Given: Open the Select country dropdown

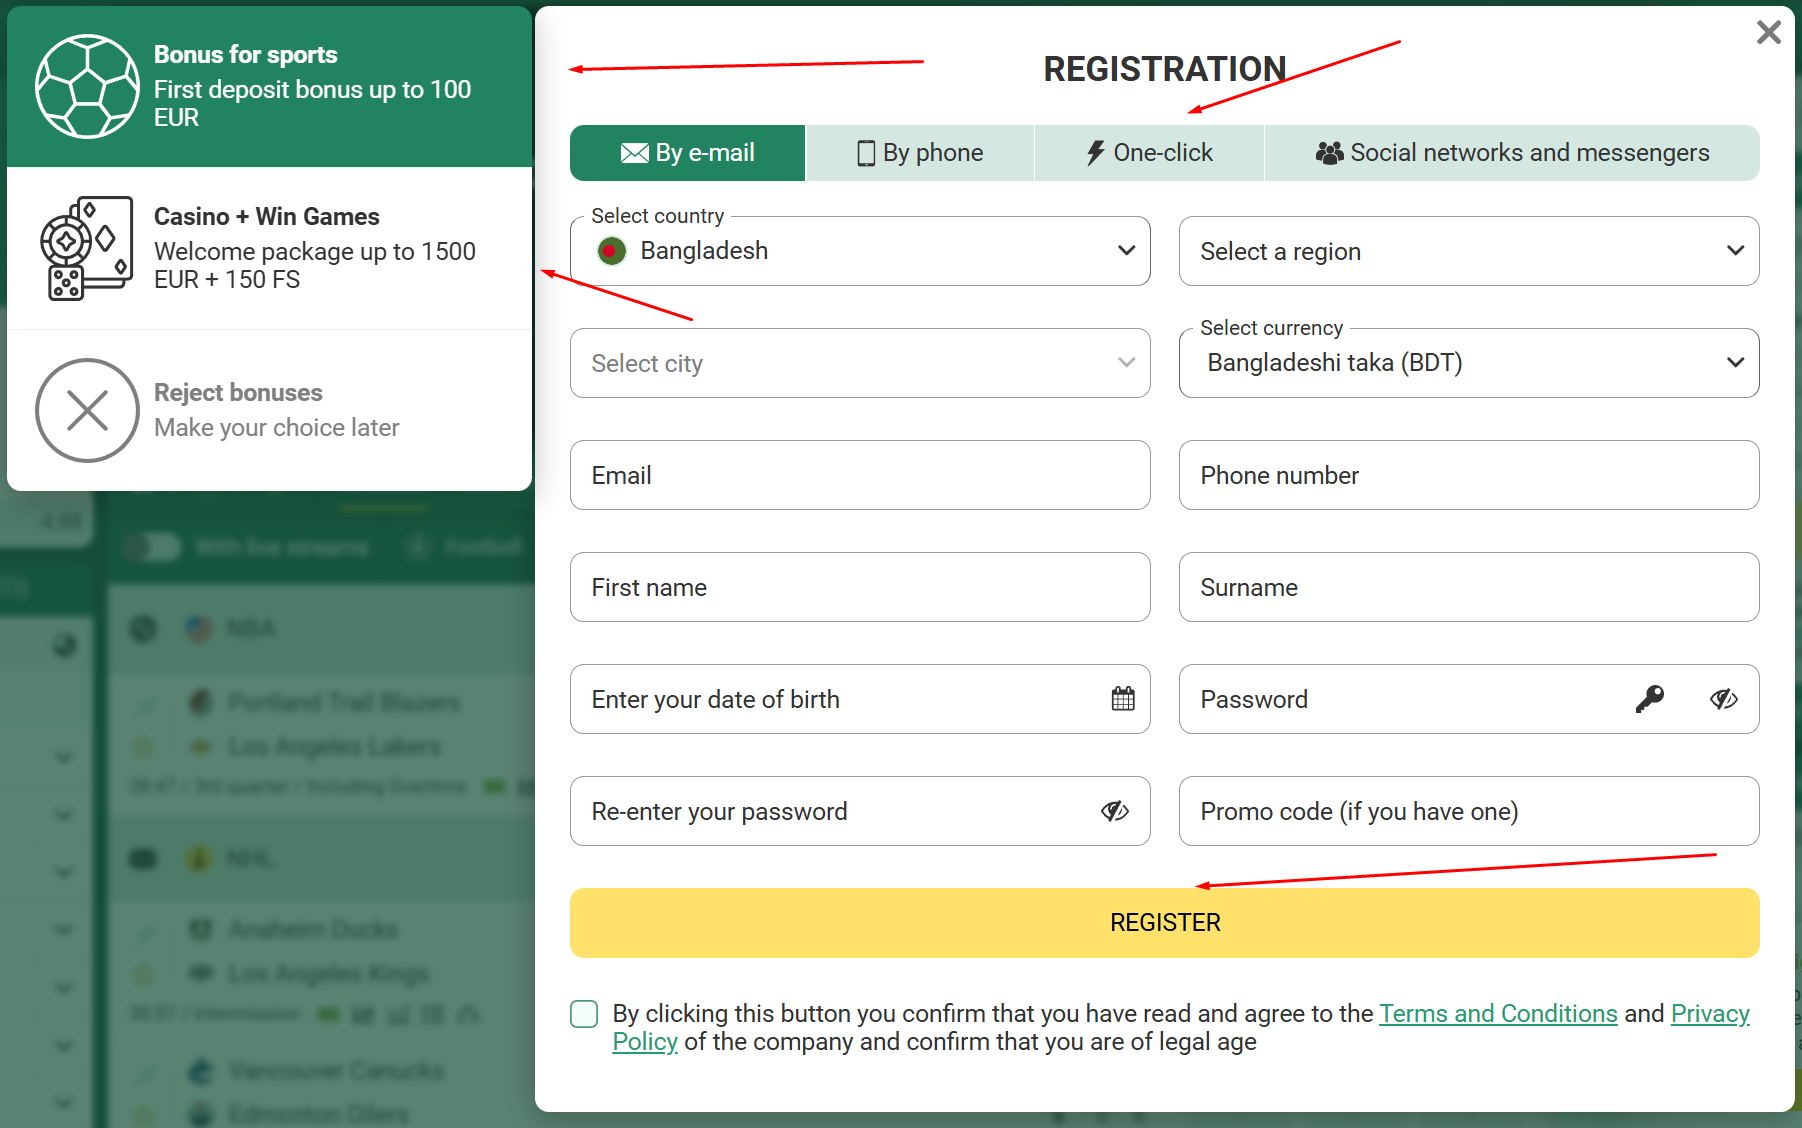Looking at the screenshot, I should click(x=860, y=251).
